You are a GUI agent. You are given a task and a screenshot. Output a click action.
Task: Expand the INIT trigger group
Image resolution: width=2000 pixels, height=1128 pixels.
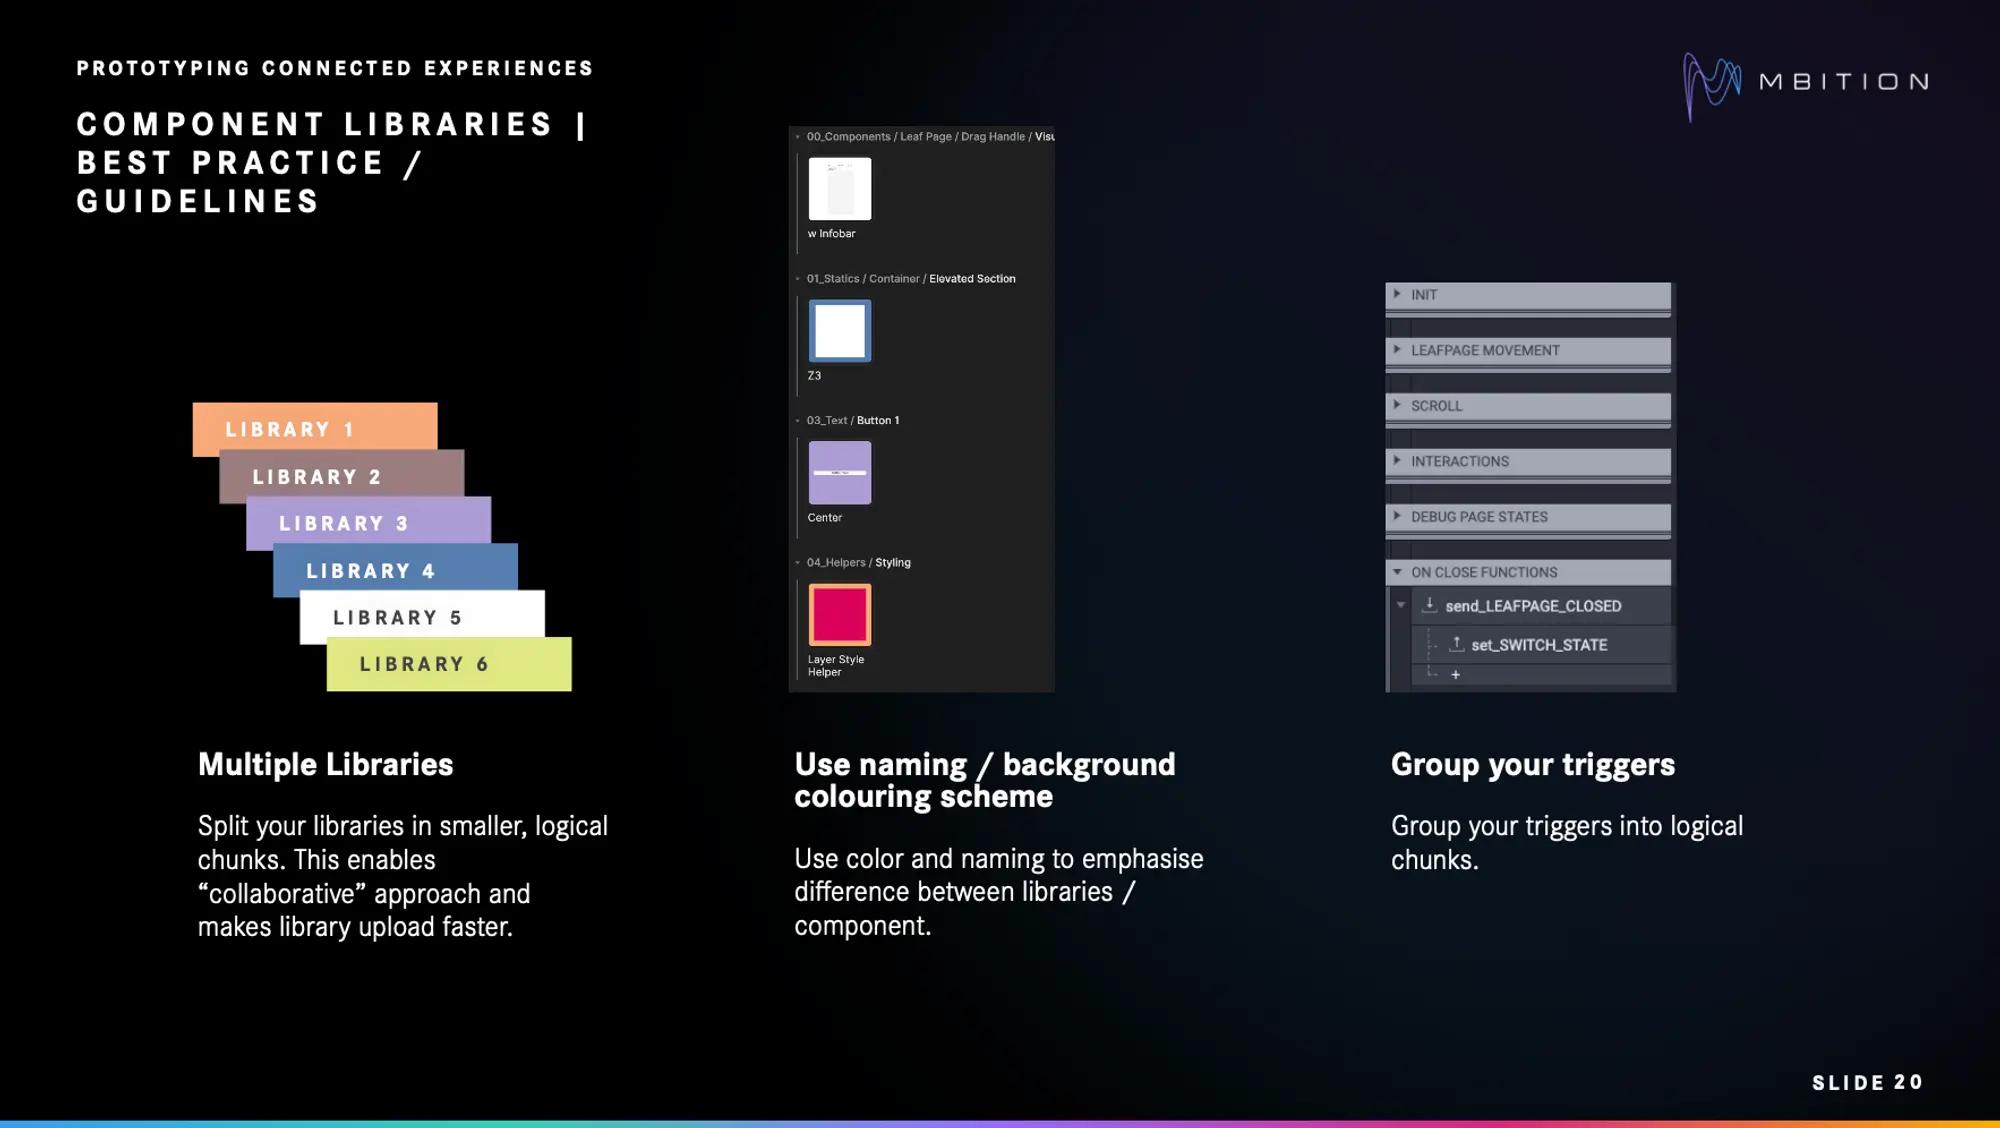pyautogui.click(x=1397, y=294)
